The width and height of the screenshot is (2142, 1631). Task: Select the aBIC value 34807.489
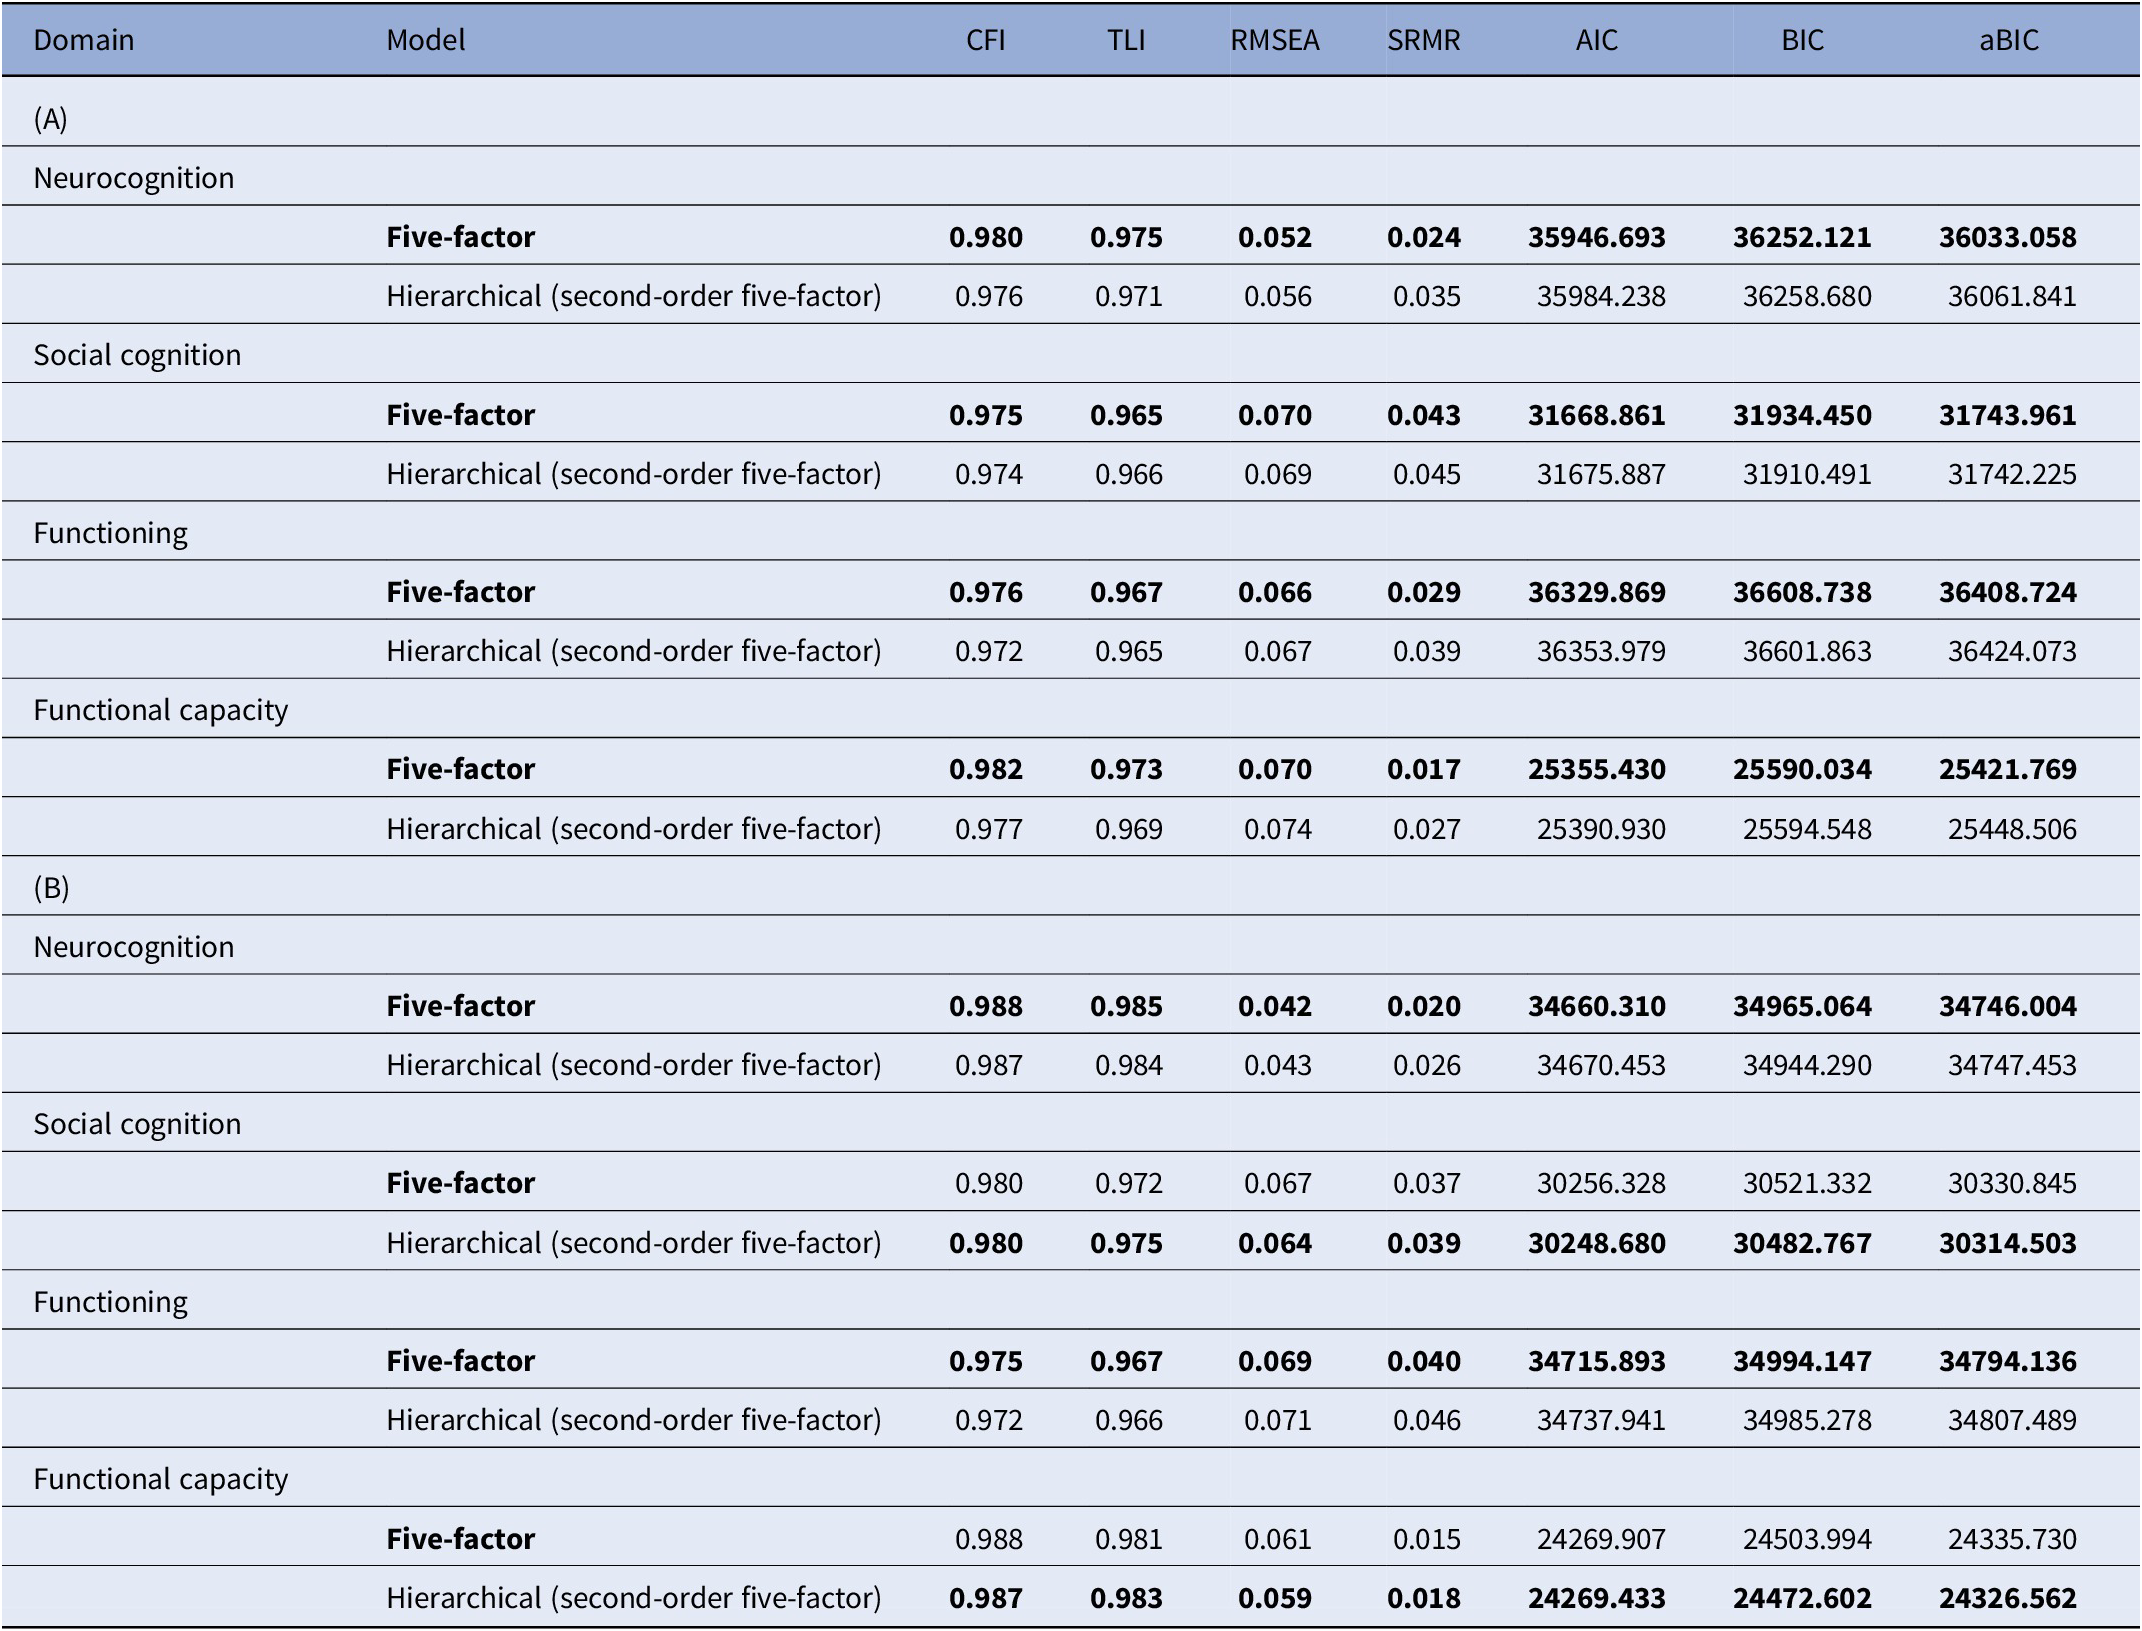[2011, 1420]
